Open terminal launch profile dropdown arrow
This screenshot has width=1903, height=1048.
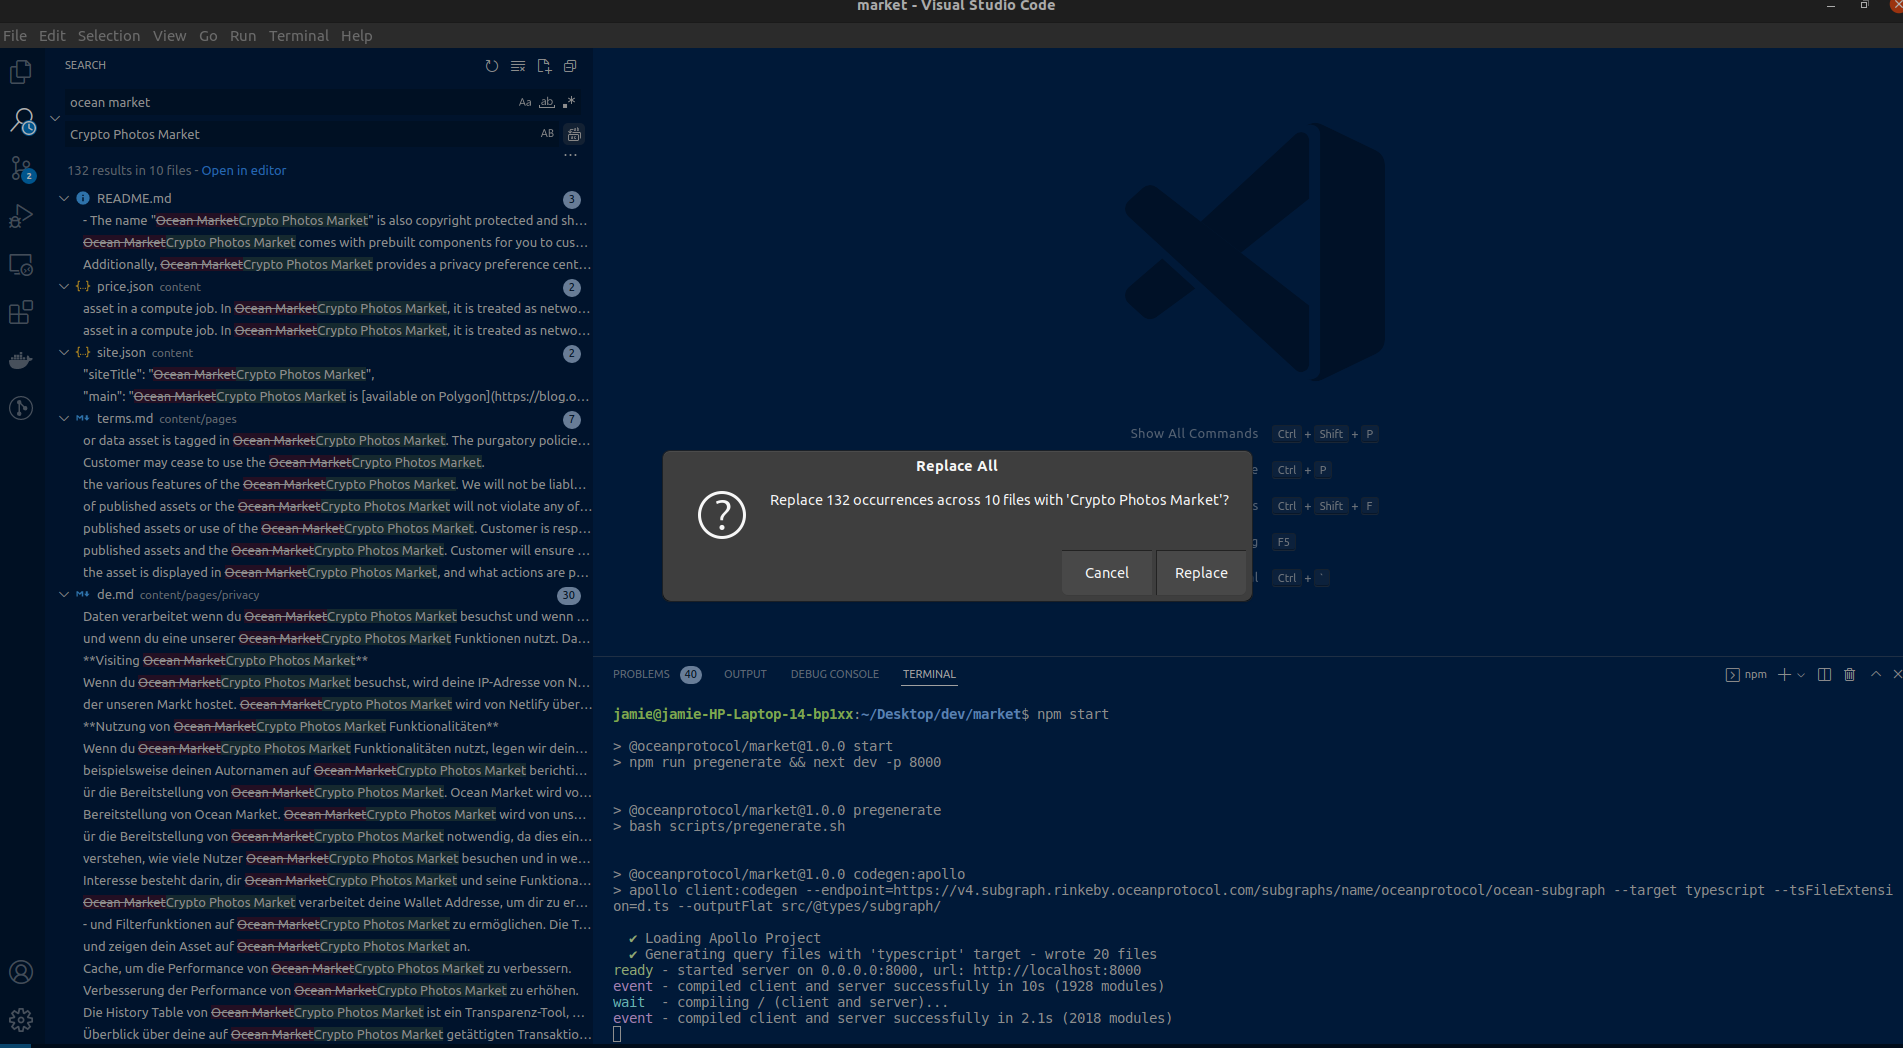coord(1801,675)
